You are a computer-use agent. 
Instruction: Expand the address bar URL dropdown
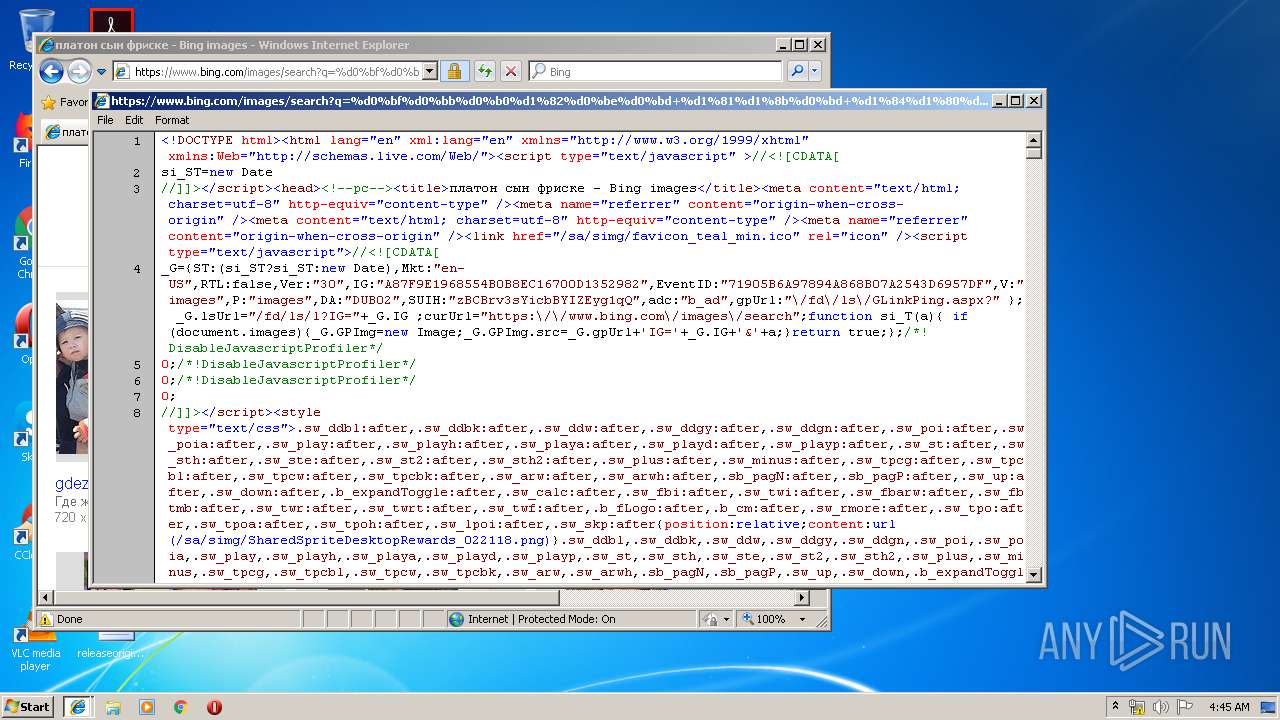(430, 71)
